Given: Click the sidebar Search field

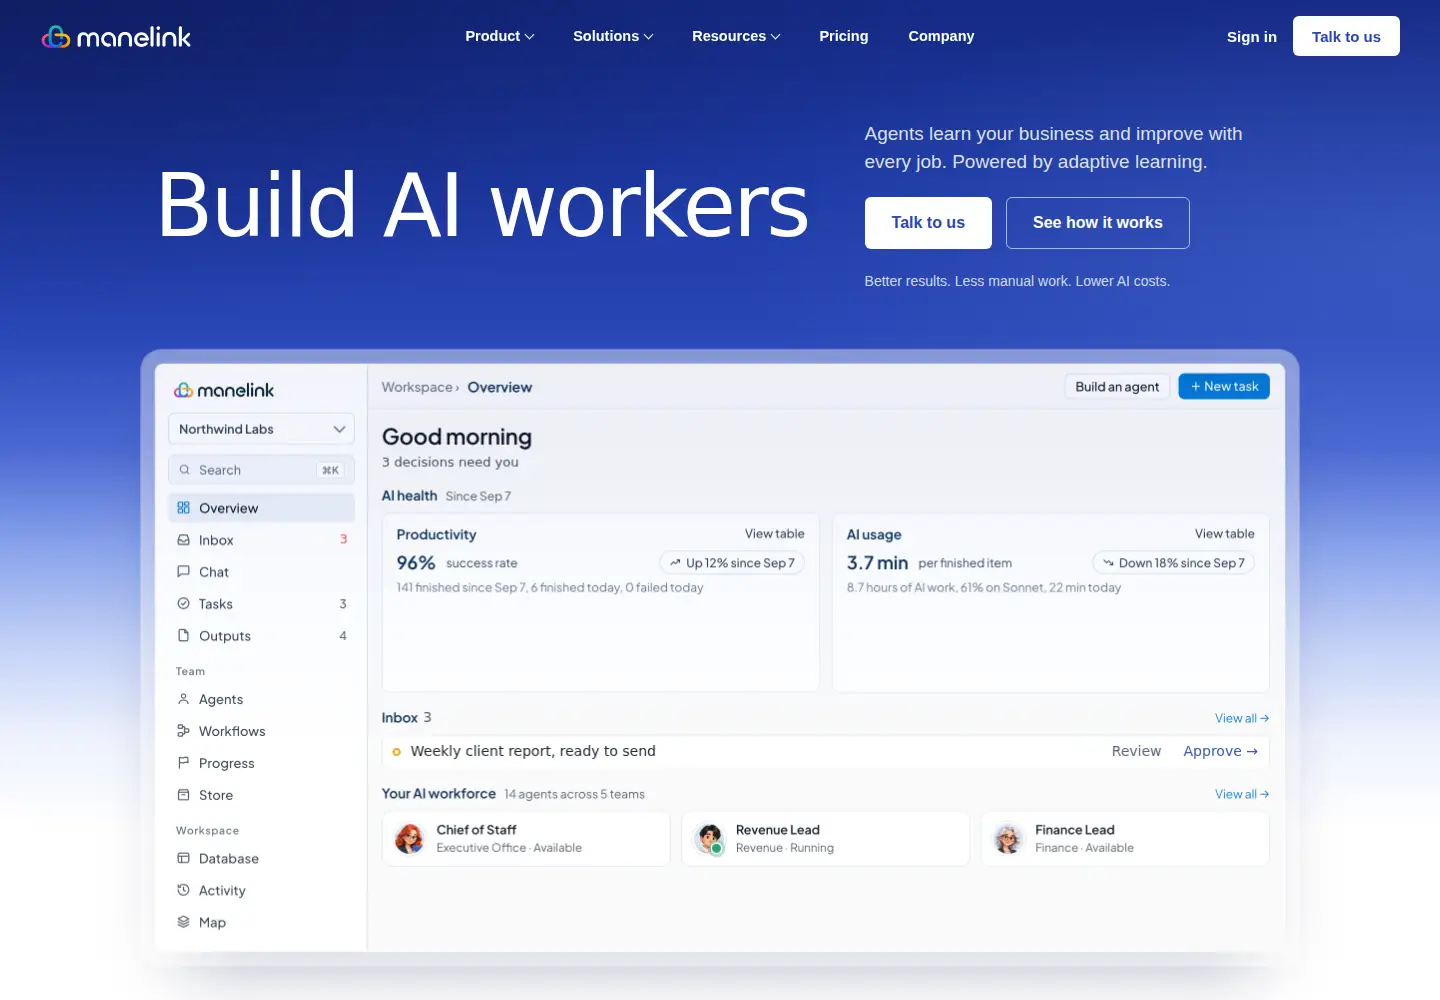Looking at the screenshot, I should pos(261,470).
